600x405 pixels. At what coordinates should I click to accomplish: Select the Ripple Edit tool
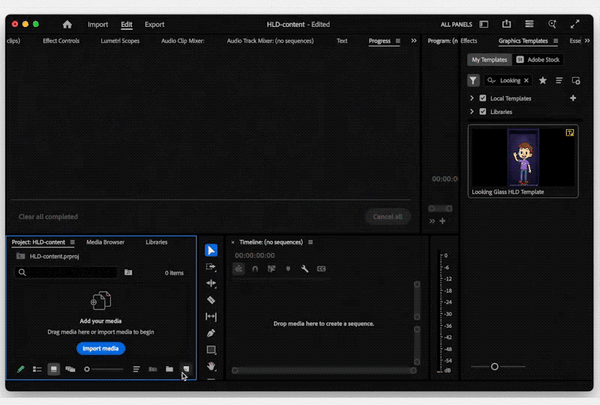[211, 283]
